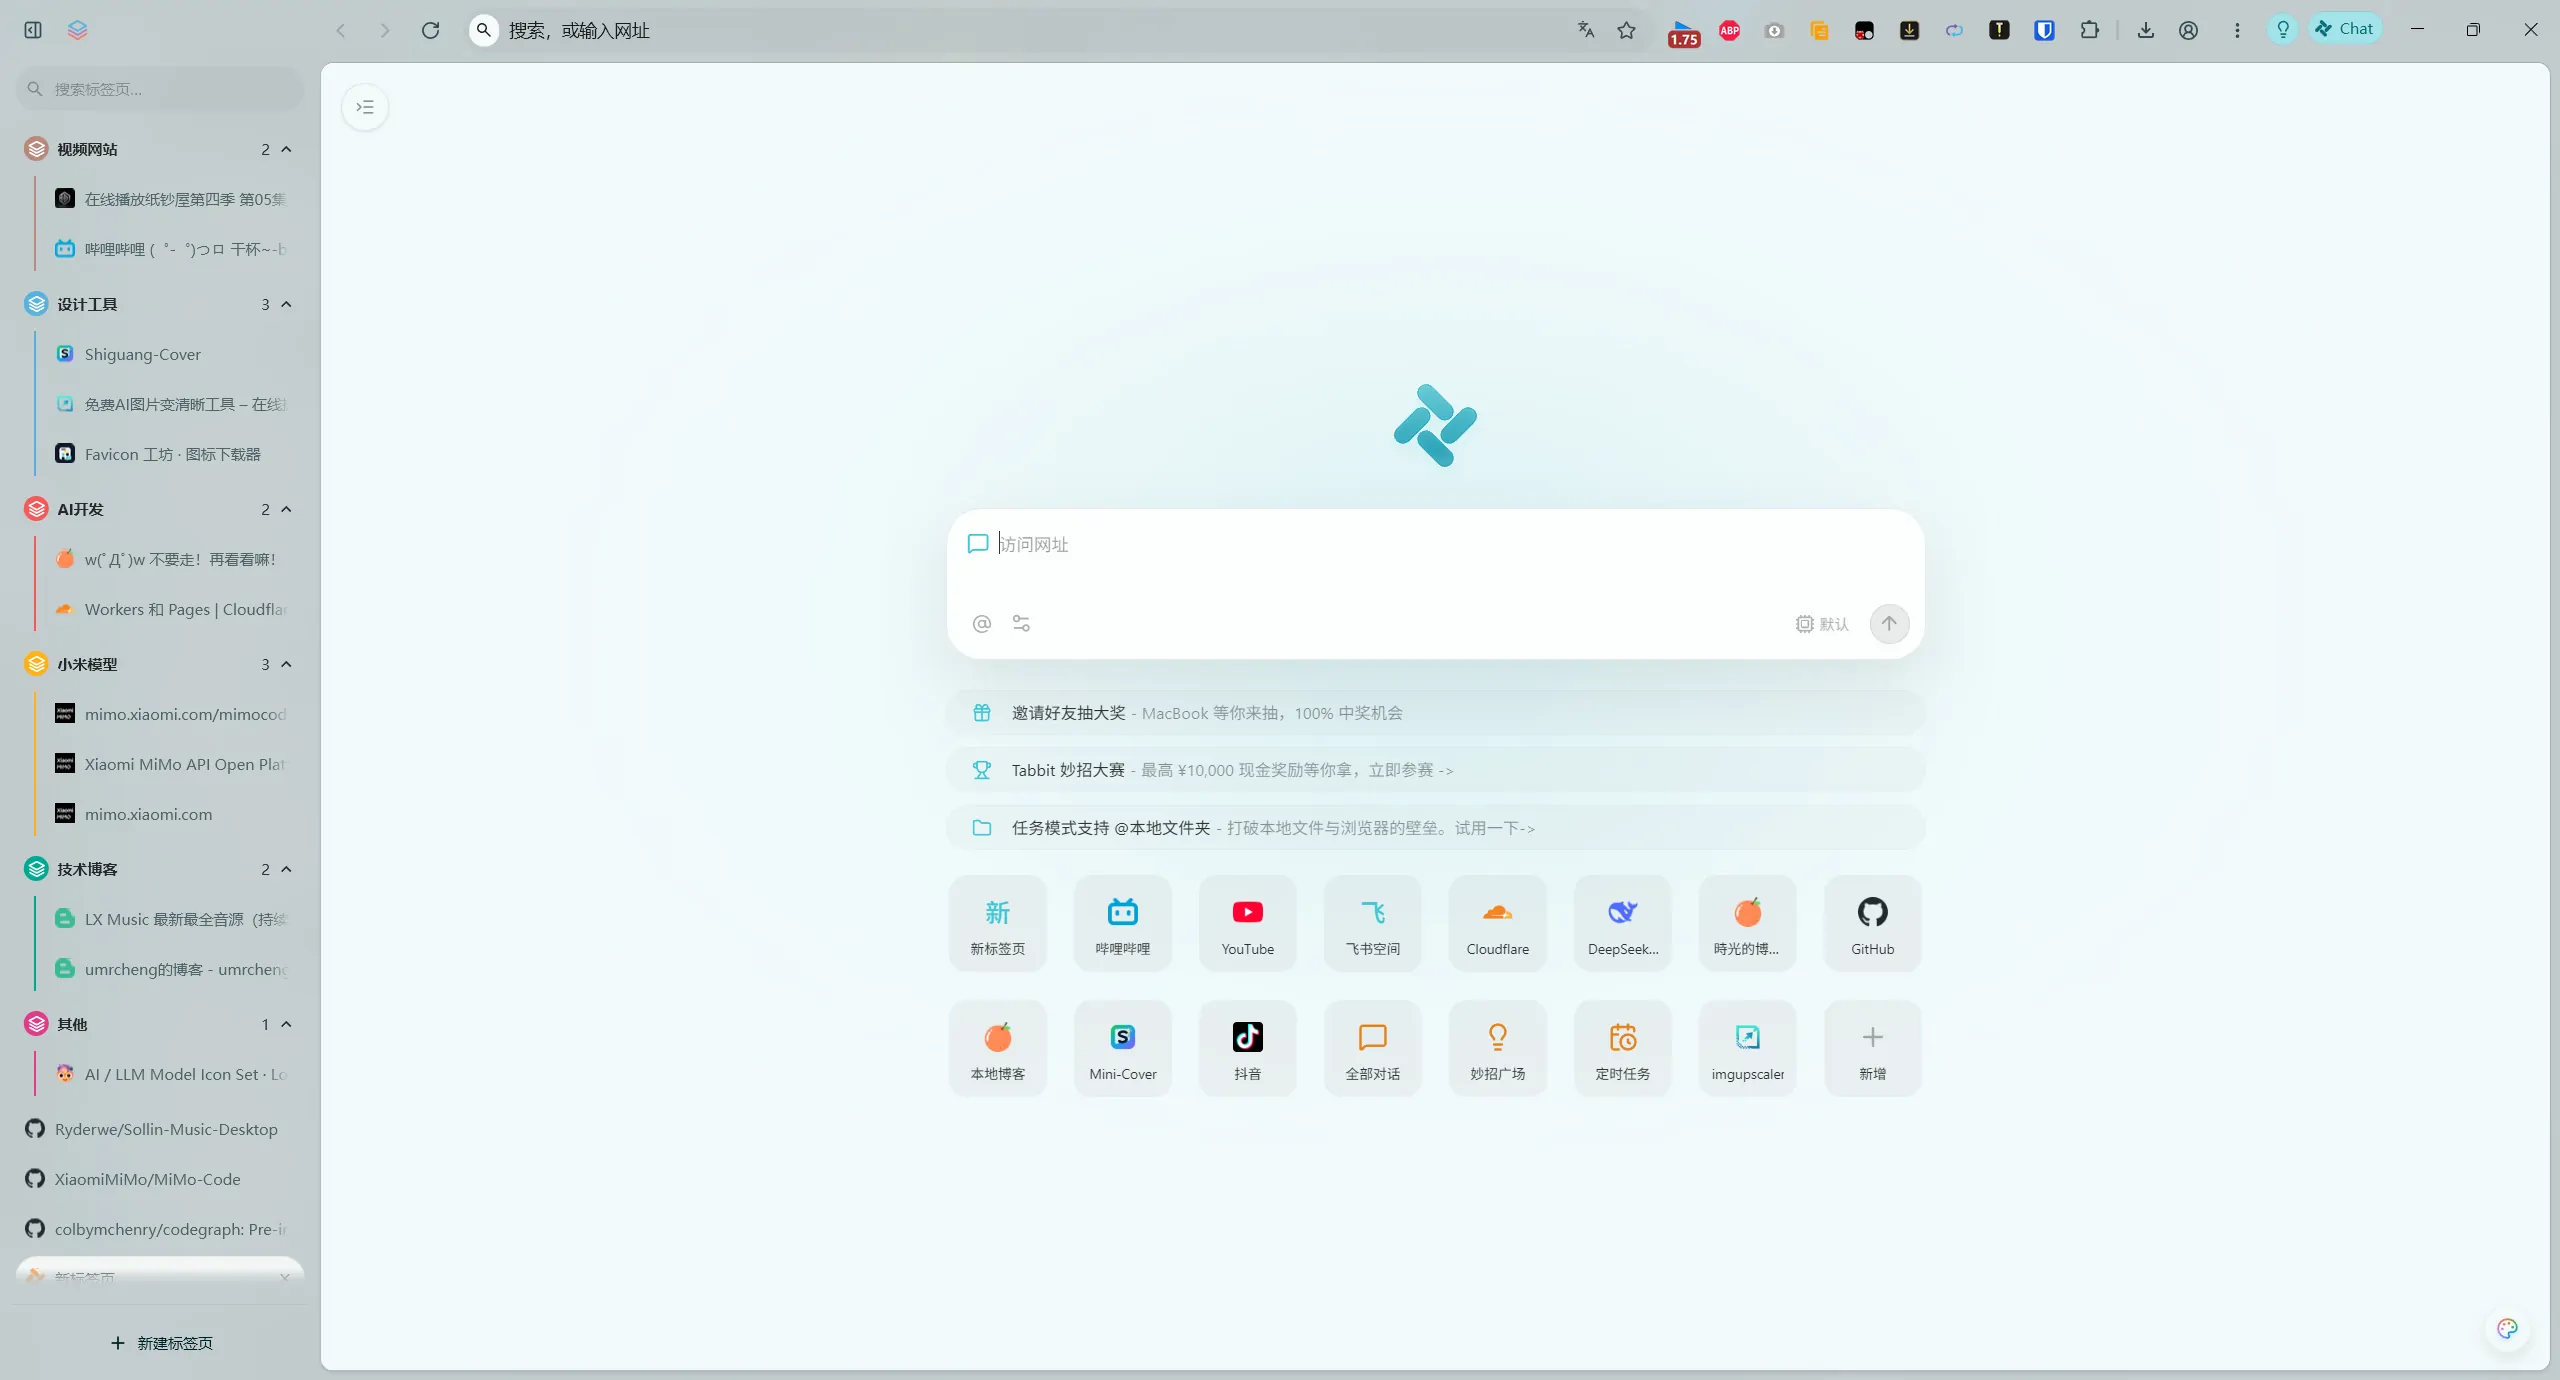2560x1380 pixels.
Task: Switch to the Workers 和 Pages Cloudflare tab
Action: (171, 609)
